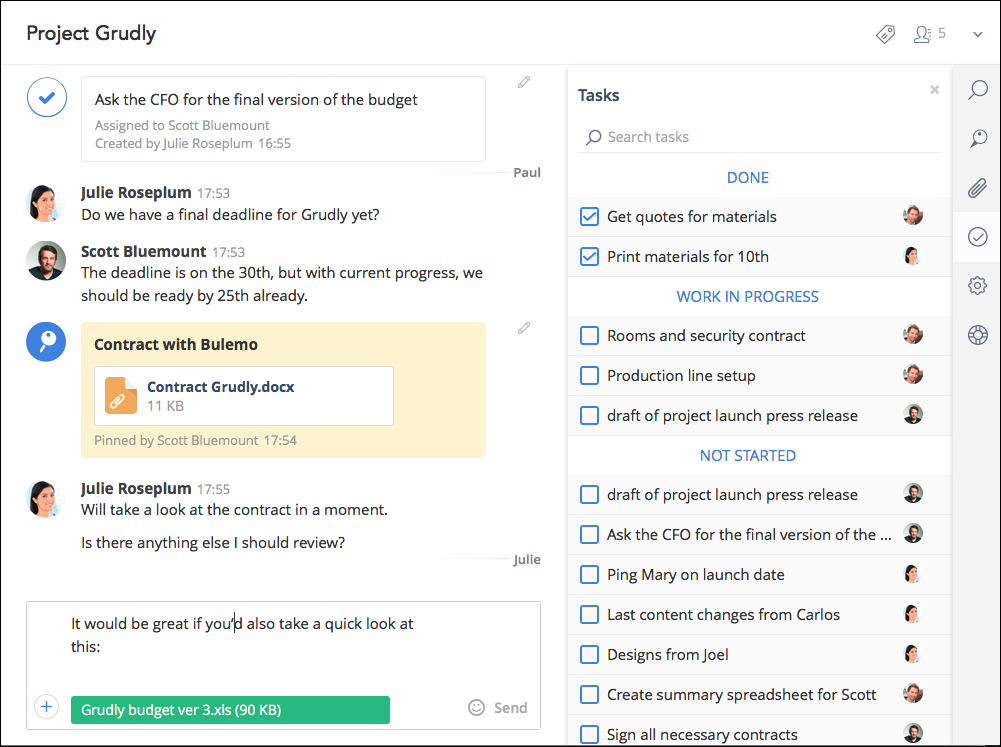The height and width of the screenshot is (747, 1001).
Task: Check Ping Mary on launch date
Action: coord(589,575)
